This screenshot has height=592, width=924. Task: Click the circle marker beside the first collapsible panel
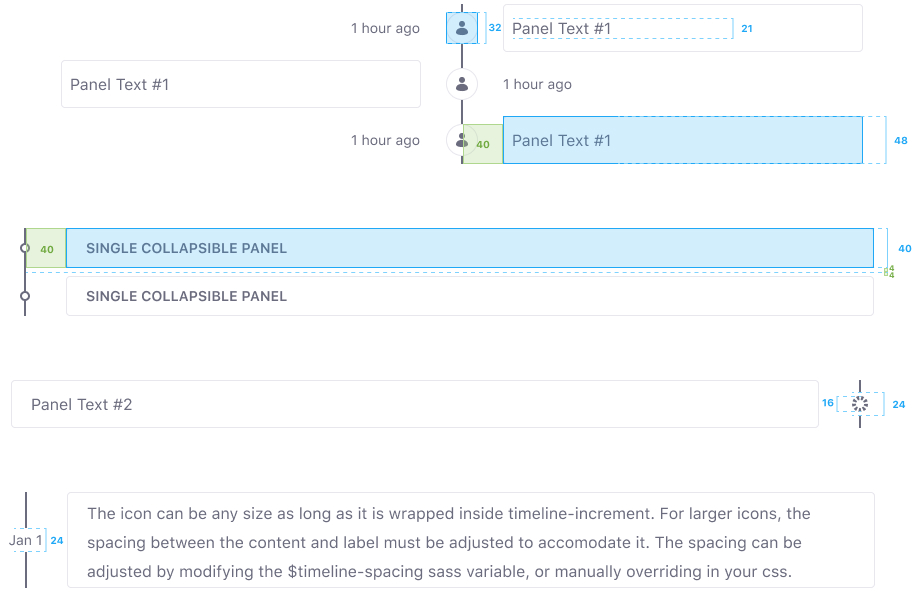tap(25, 248)
